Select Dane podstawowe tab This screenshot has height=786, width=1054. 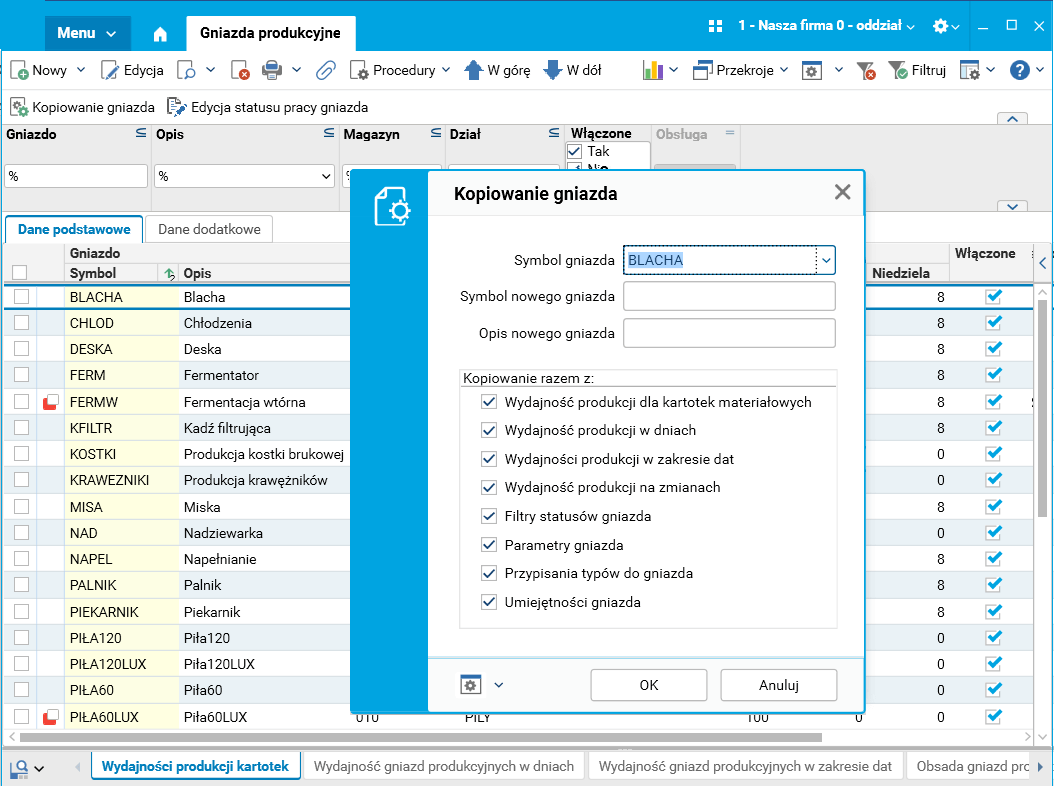(74, 229)
